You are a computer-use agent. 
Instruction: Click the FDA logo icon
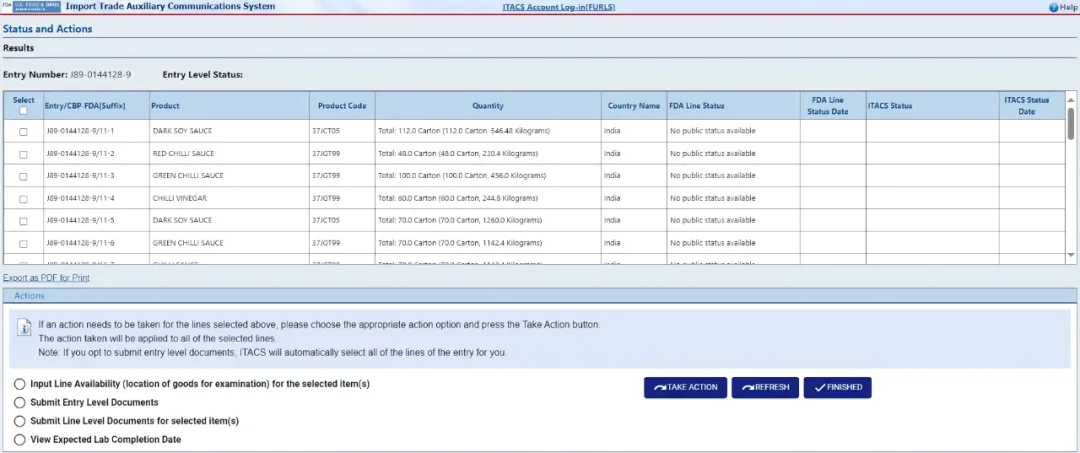pyautogui.click(x=31, y=7)
